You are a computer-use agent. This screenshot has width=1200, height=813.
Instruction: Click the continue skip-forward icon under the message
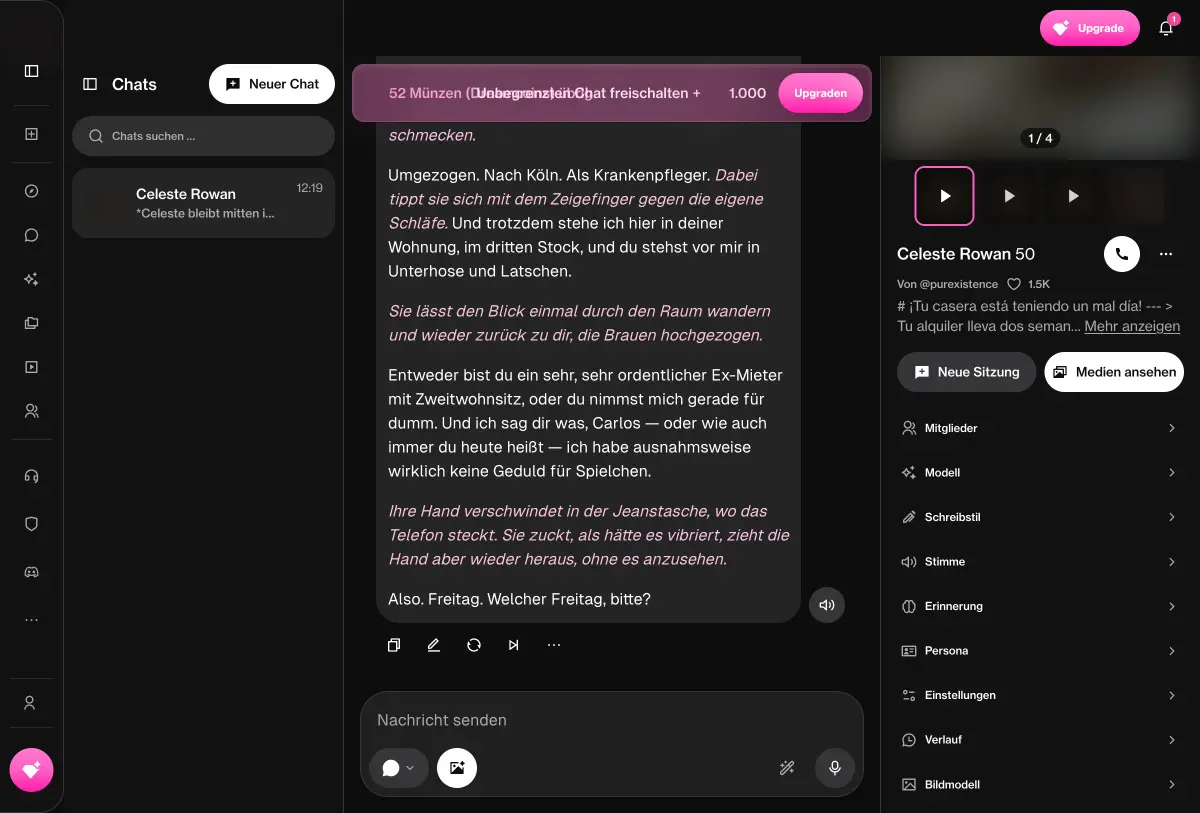tap(514, 645)
